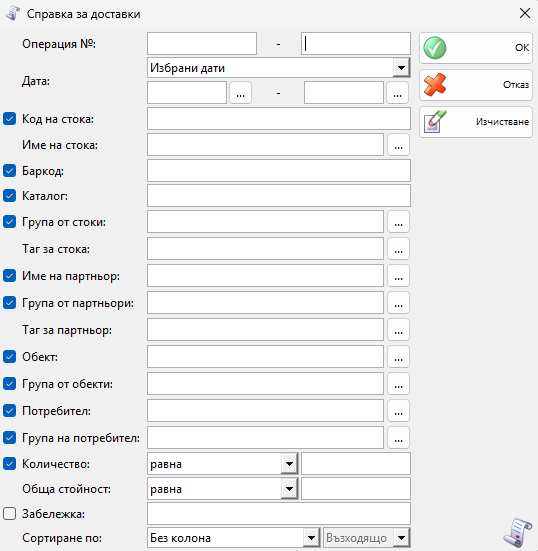Focus the first Операция № field
The width and height of the screenshot is (538, 551).
tap(202, 44)
